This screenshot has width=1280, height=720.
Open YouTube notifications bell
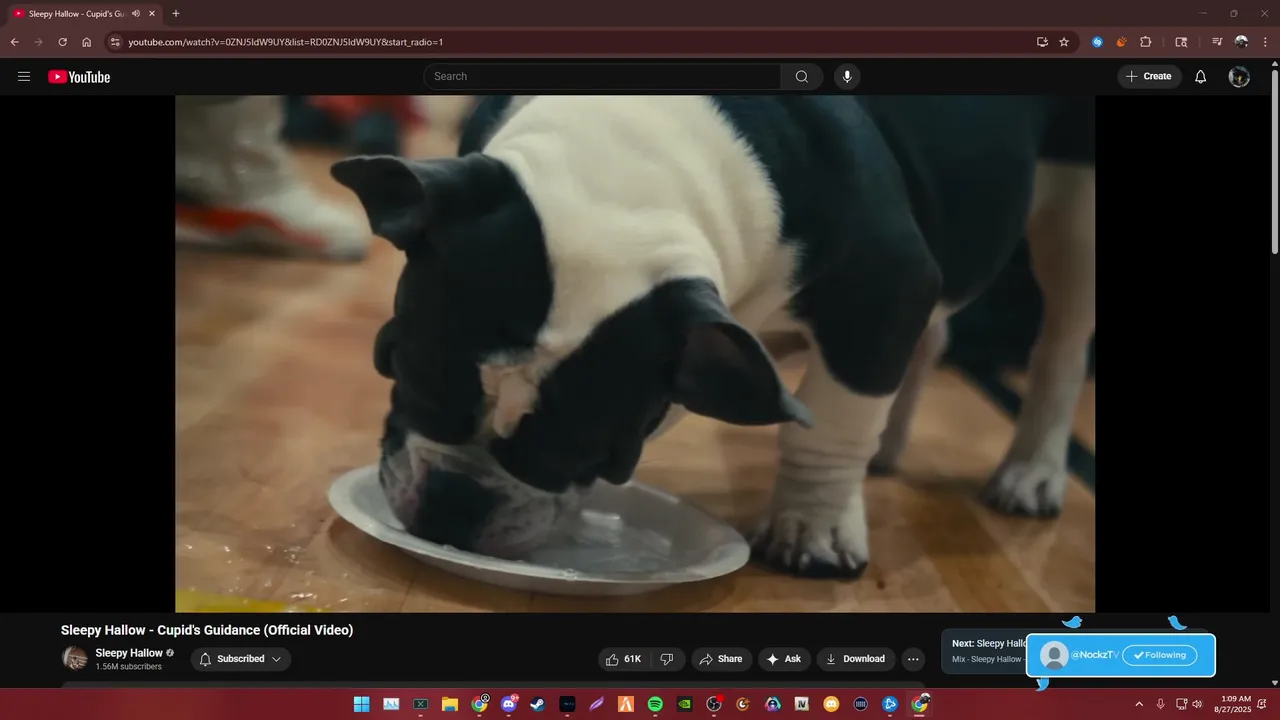(1201, 77)
